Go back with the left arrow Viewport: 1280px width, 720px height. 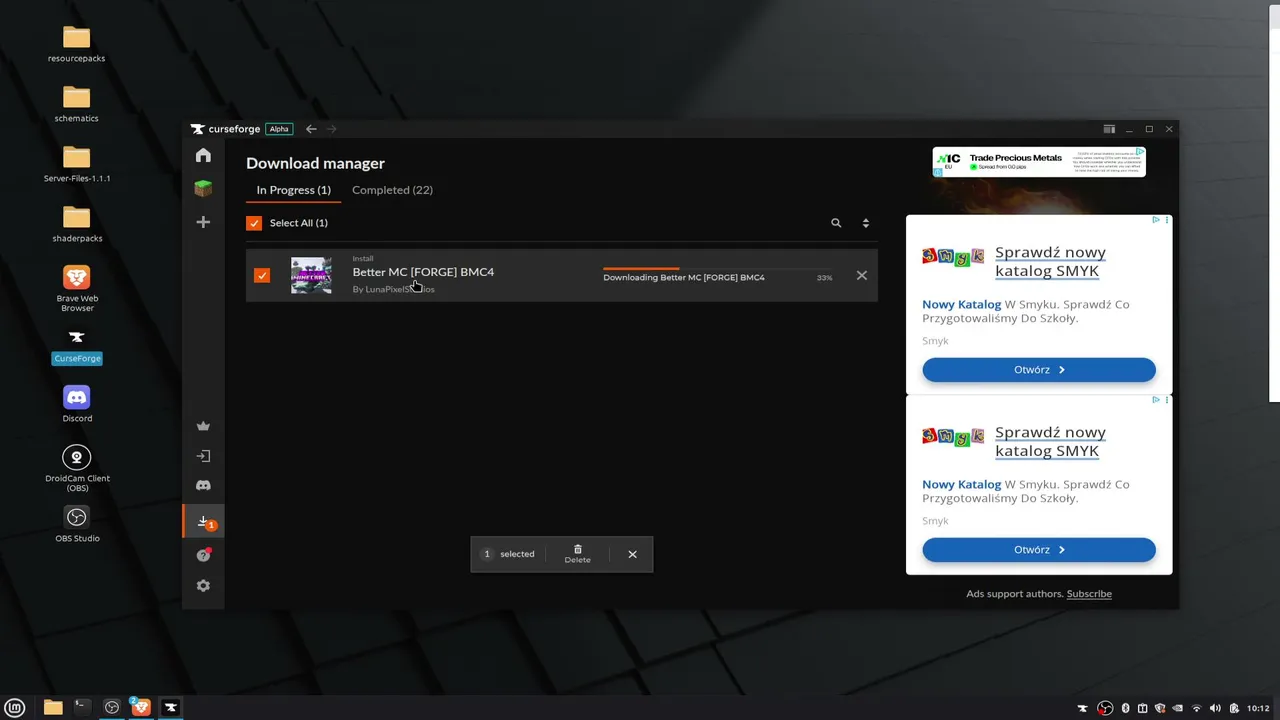[x=311, y=129]
